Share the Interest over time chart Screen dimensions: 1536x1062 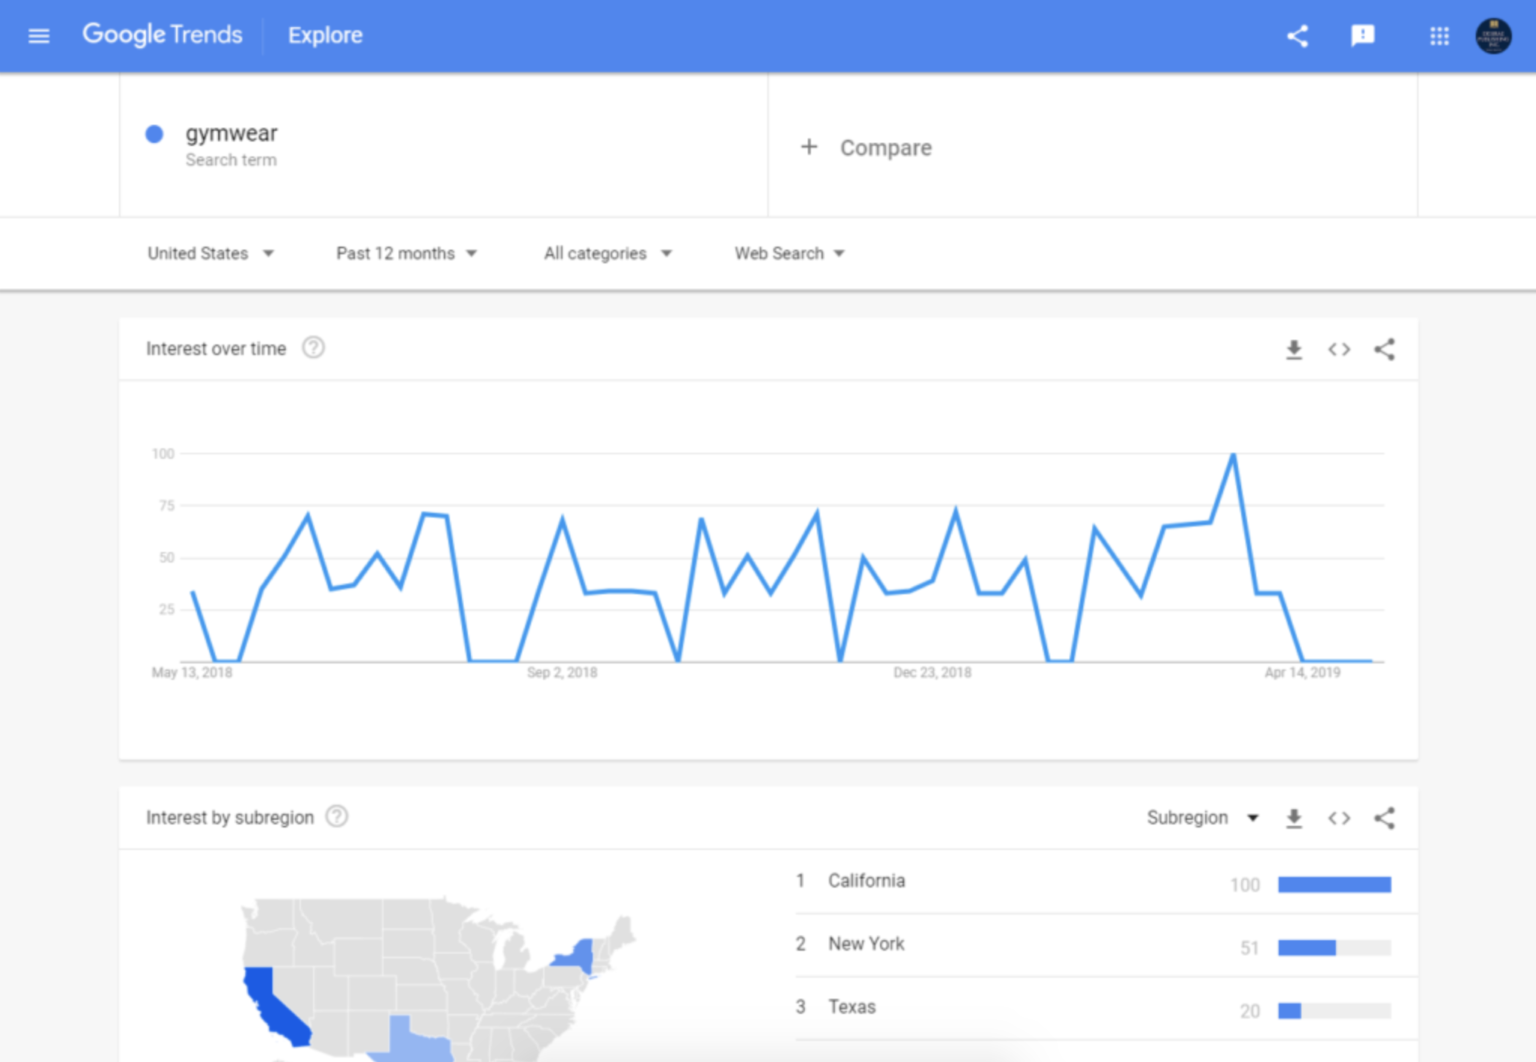click(1385, 349)
